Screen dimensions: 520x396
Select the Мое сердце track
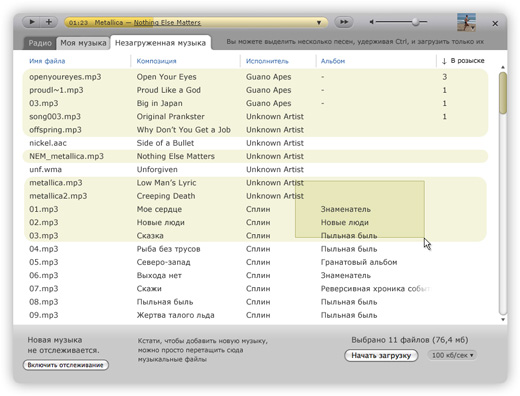pyautogui.click(x=159, y=209)
